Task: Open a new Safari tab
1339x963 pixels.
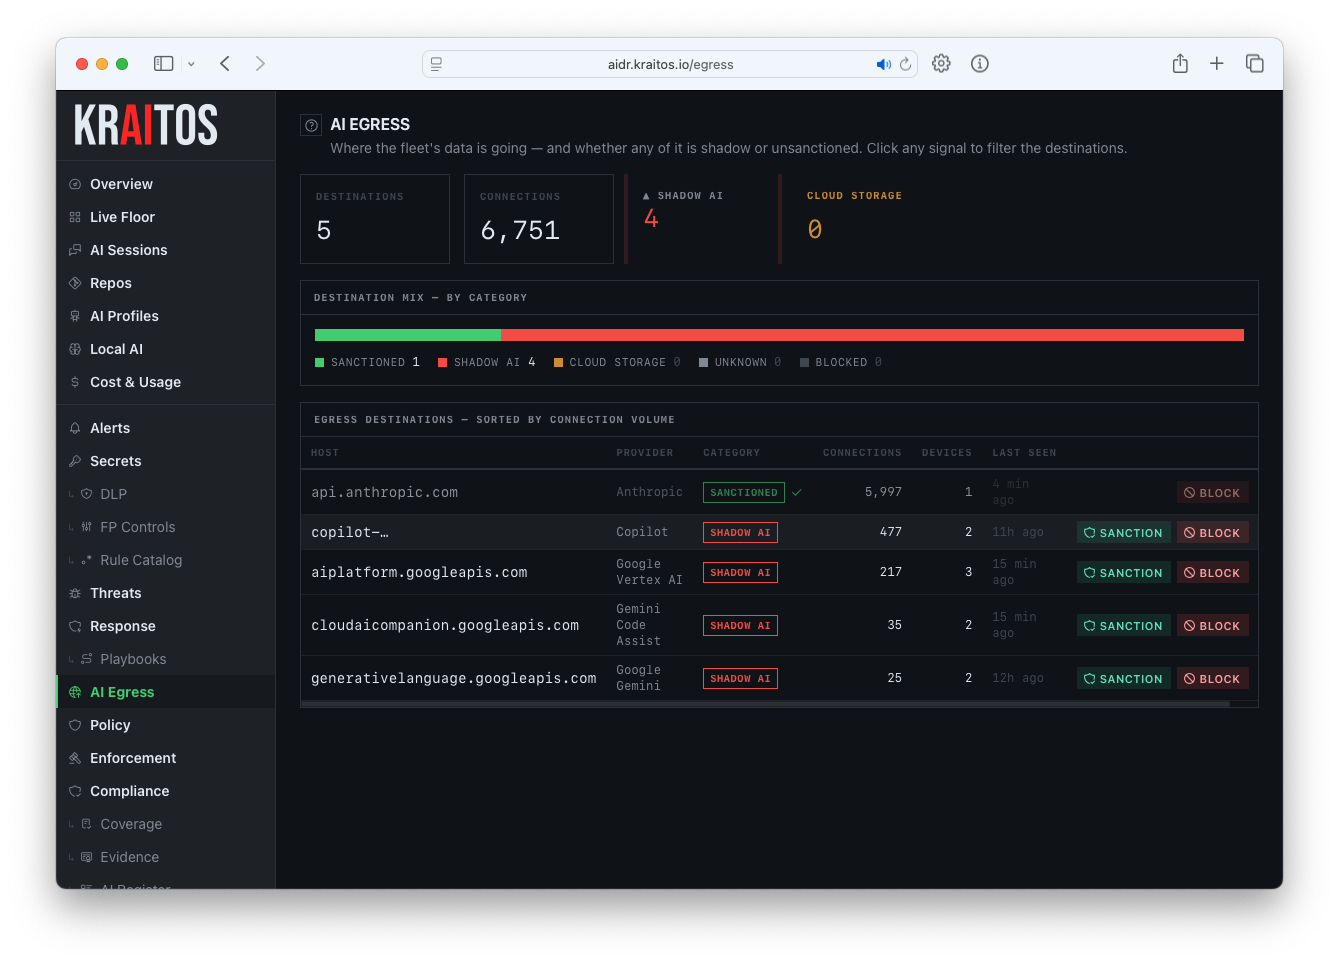Action: pos(1217,64)
